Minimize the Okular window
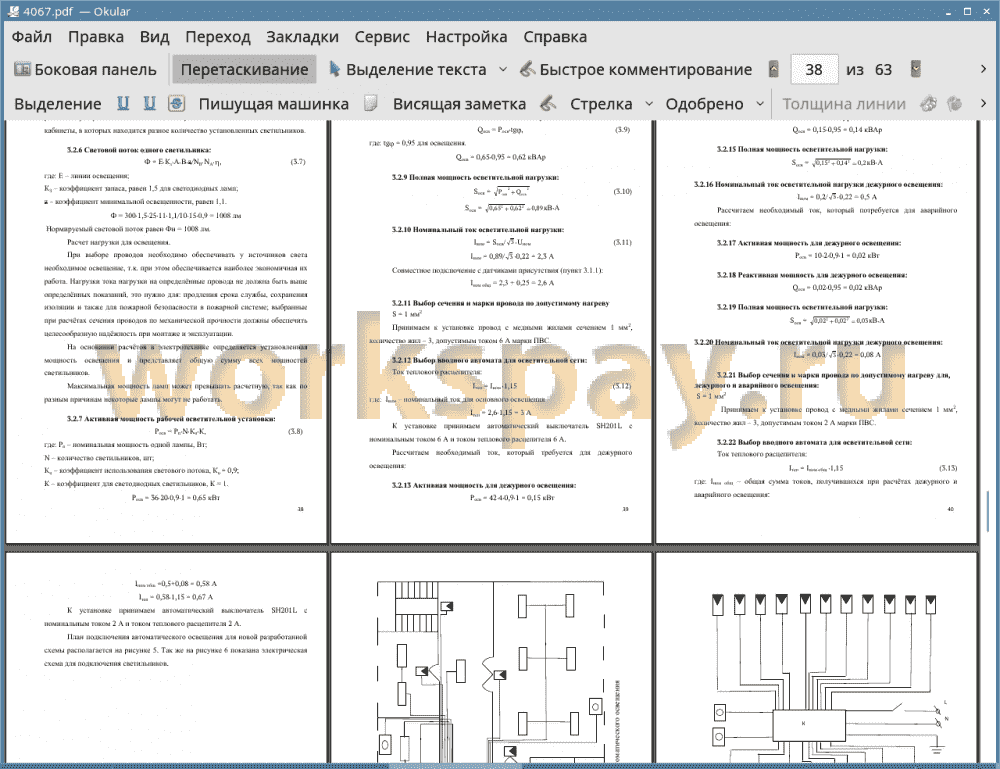Screen dimensions: 1000x769 (x=949, y=11)
